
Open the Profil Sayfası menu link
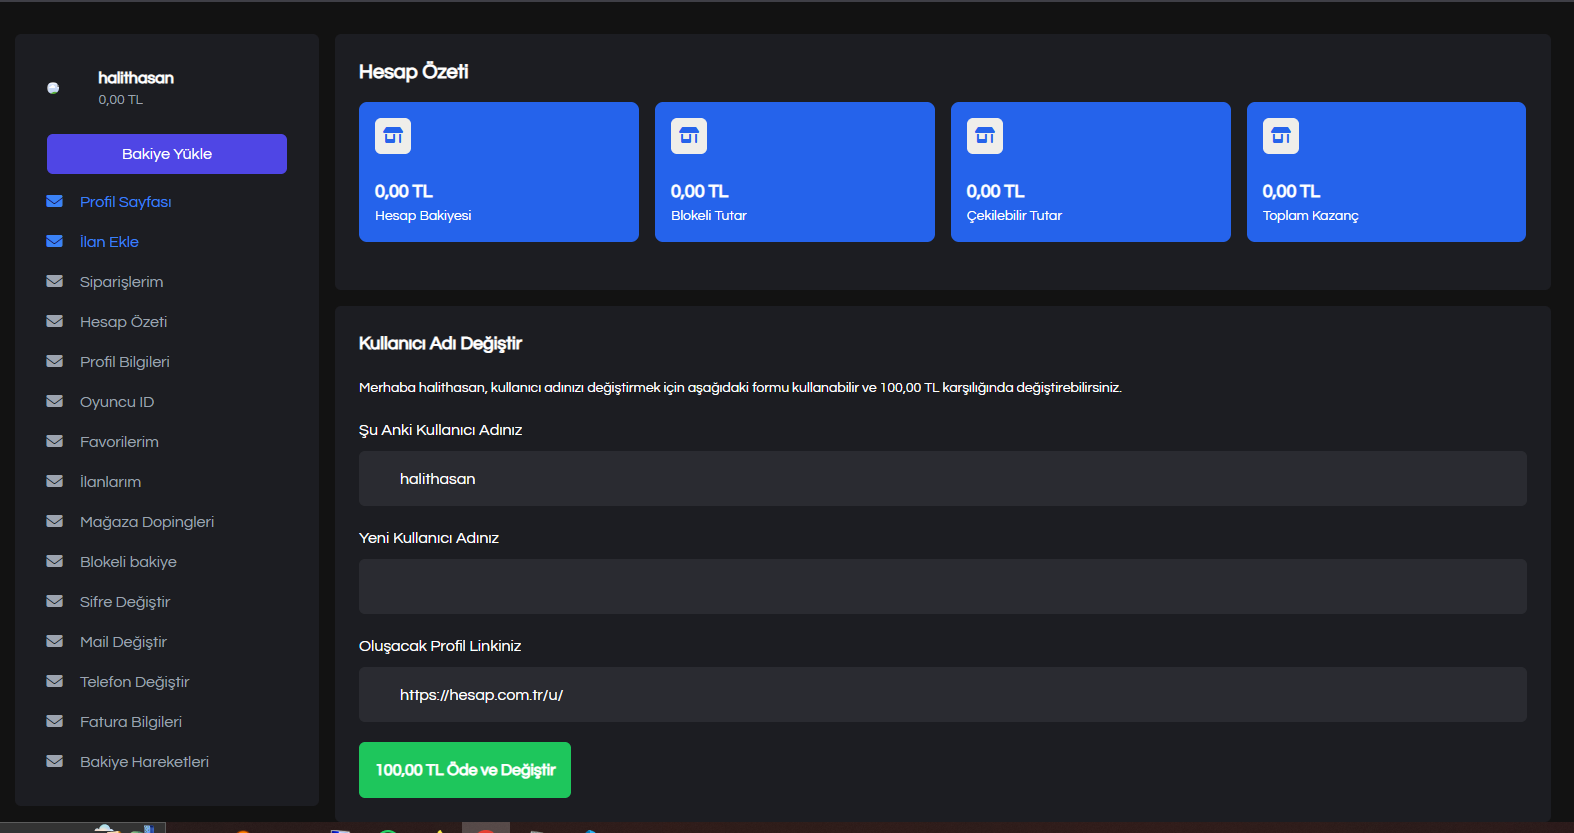tap(125, 202)
